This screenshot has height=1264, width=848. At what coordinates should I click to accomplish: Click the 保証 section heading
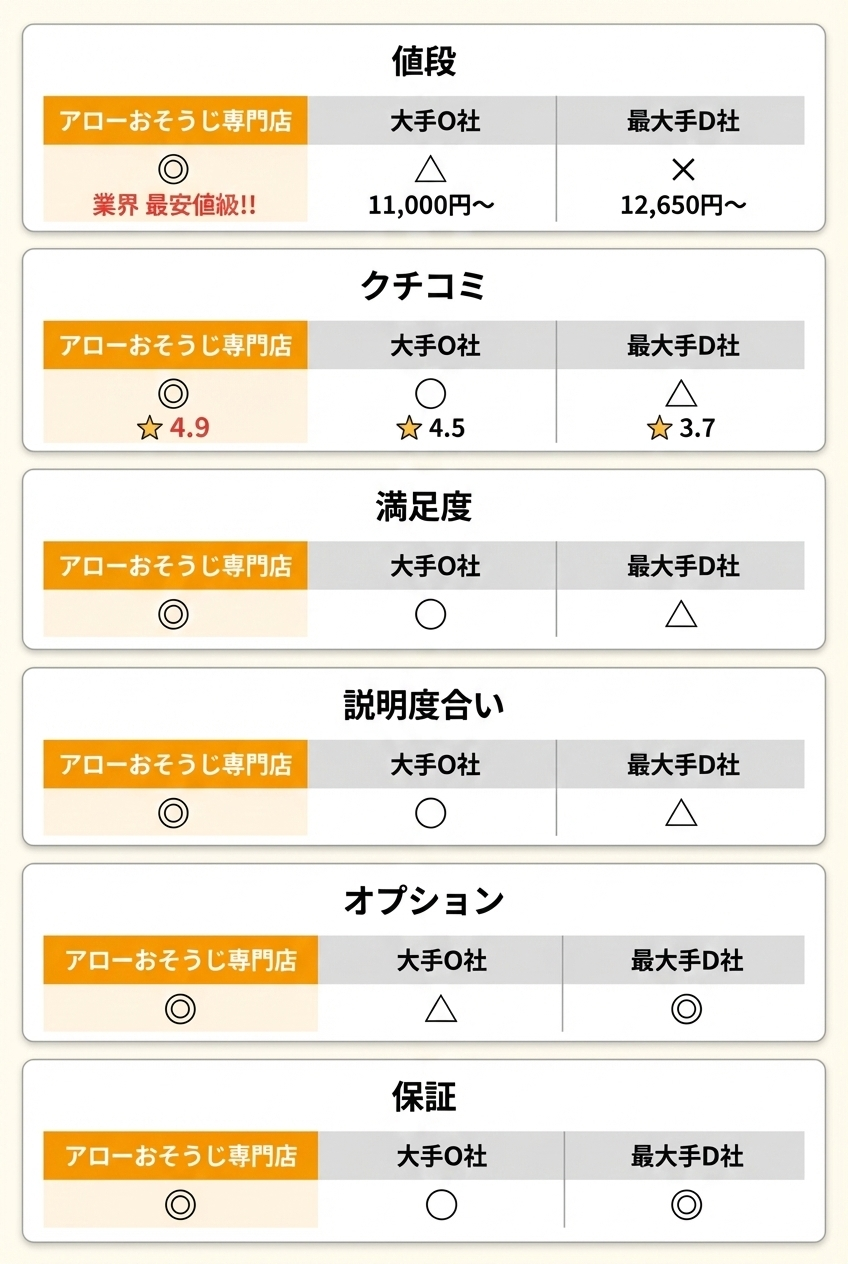[424, 1097]
